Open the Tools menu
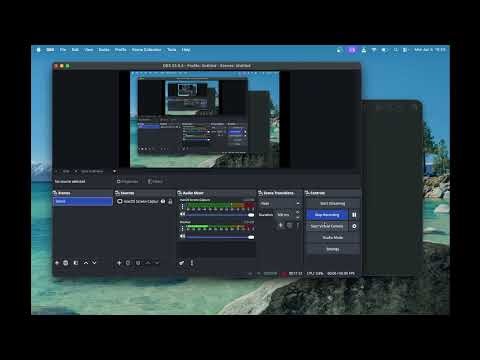480x360 pixels. (172, 50)
